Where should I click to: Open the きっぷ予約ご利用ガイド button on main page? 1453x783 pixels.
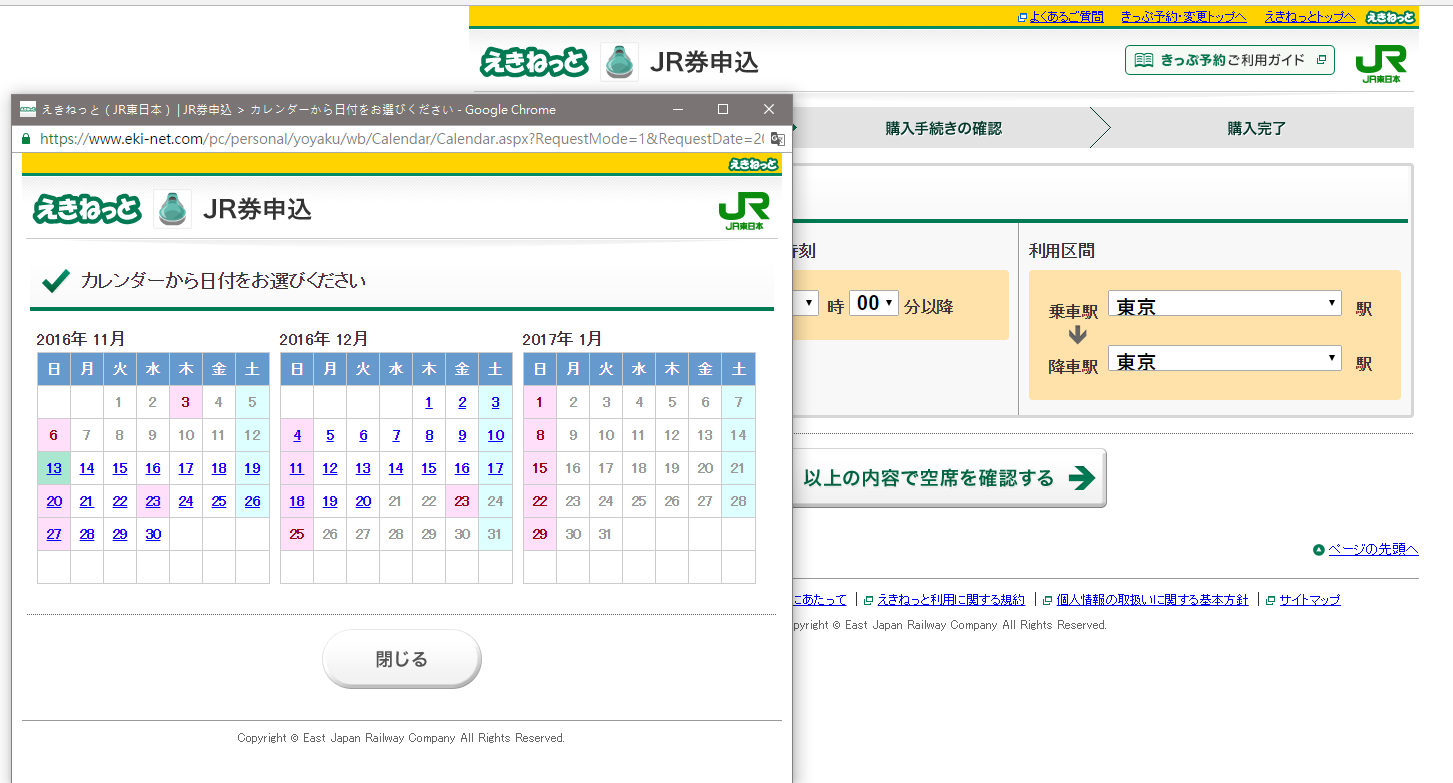pyautogui.click(x=1230, y=60)
